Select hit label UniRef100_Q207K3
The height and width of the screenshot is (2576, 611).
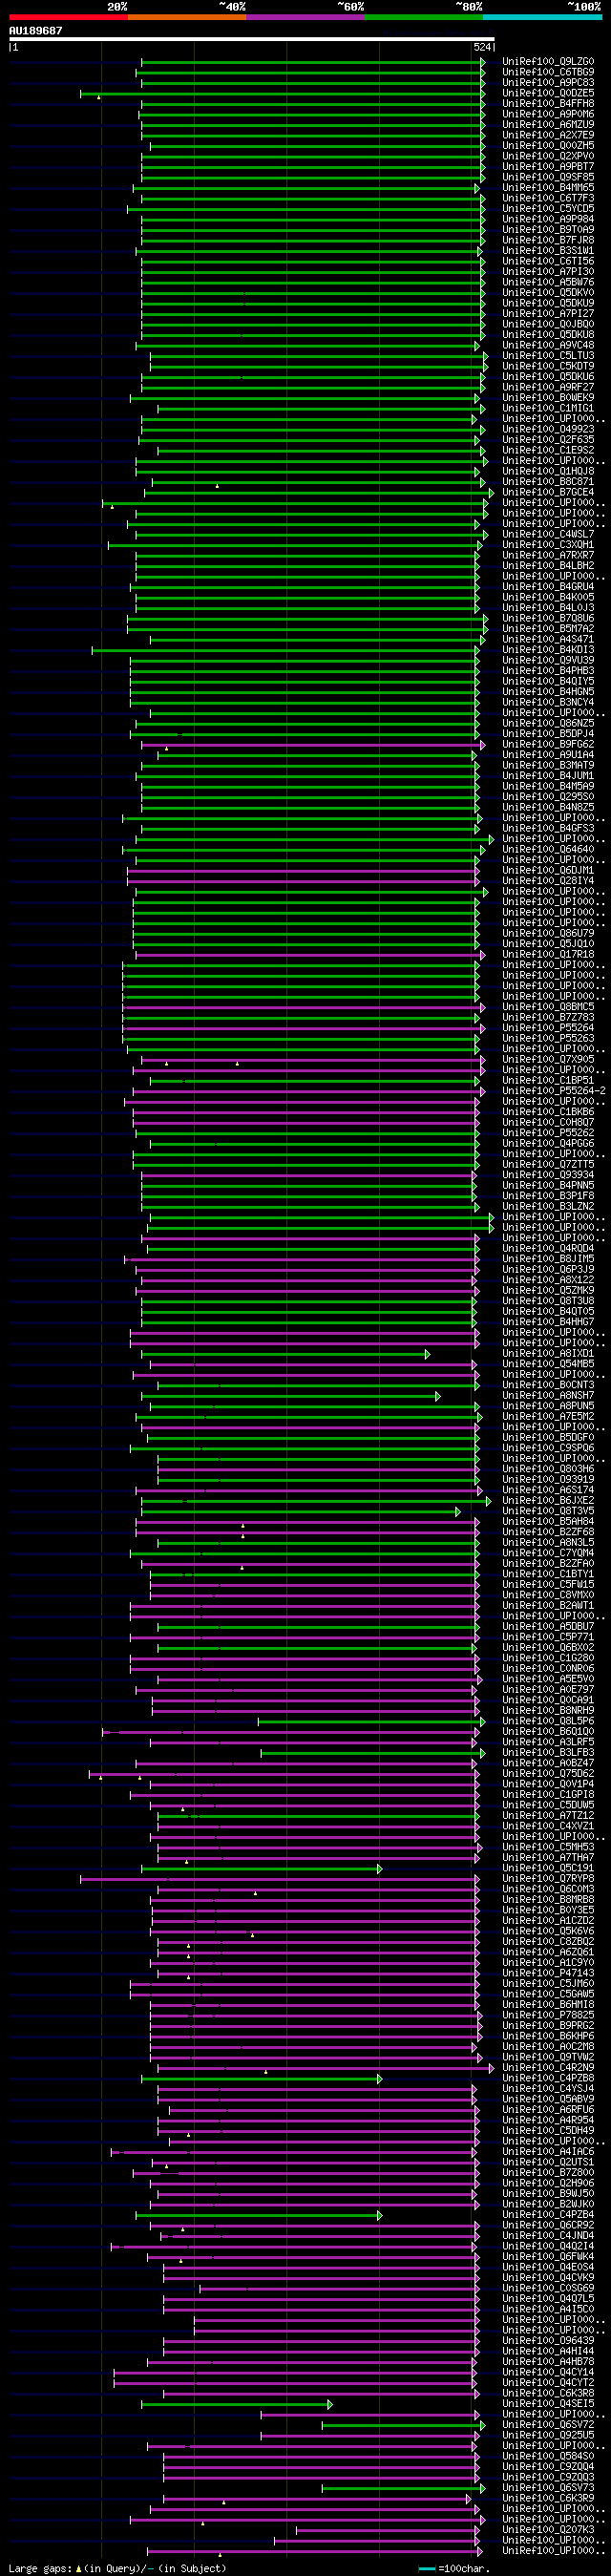point(548,2529)
